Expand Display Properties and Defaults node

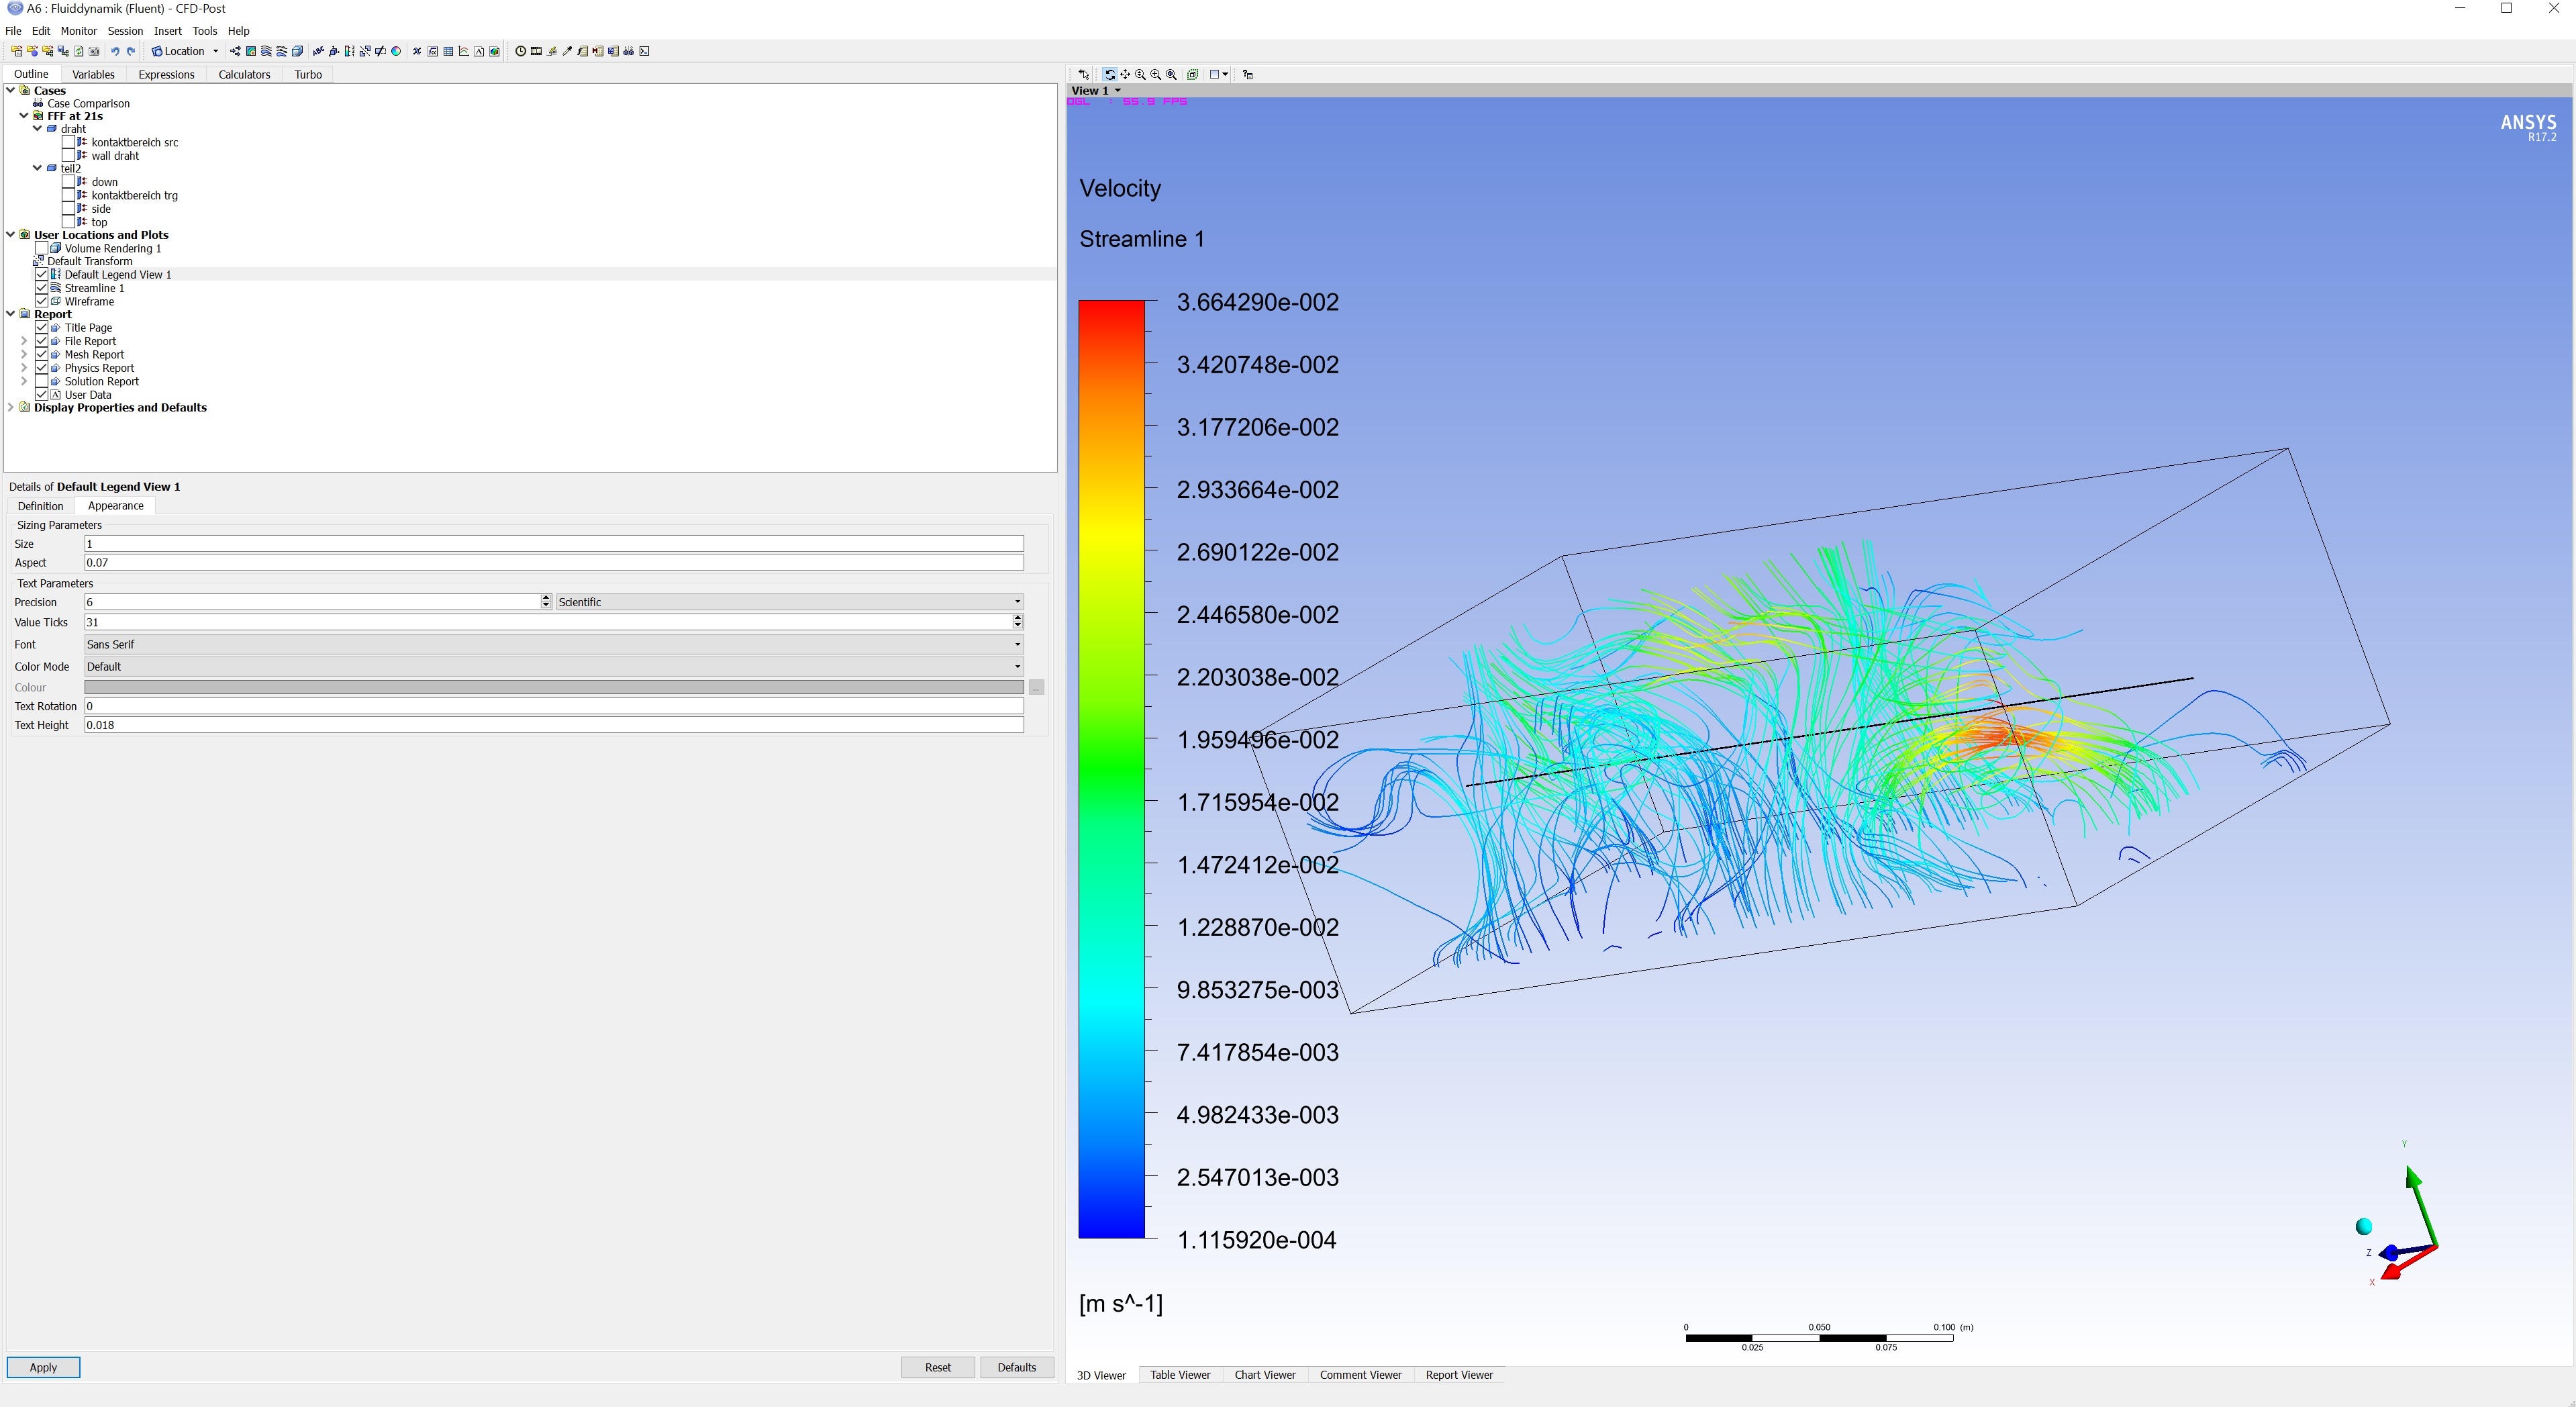(x=11, y=407)
